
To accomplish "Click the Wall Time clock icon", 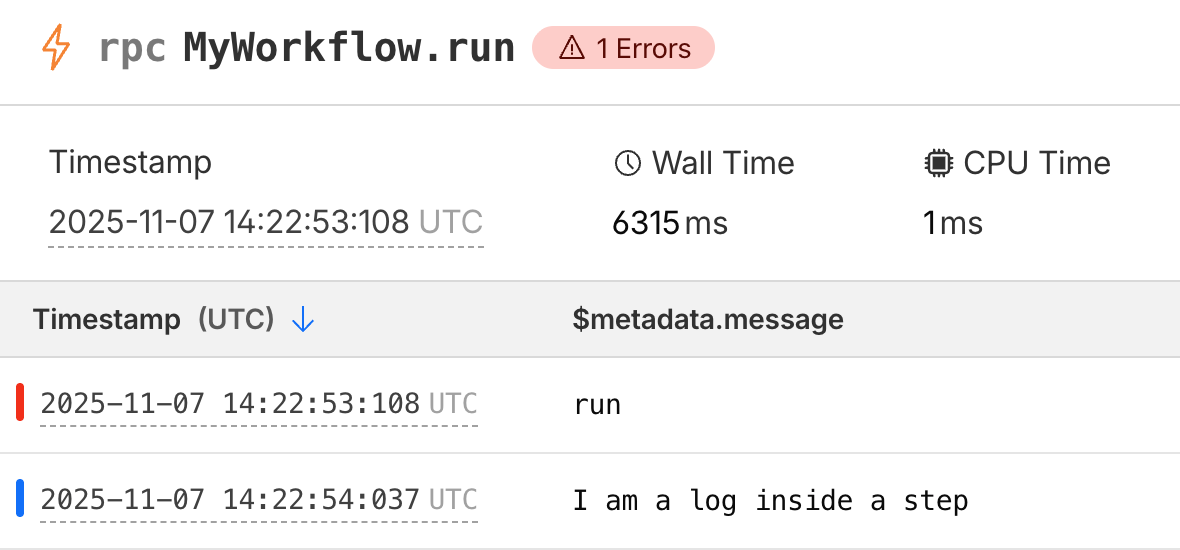I will tap(627, 163).
